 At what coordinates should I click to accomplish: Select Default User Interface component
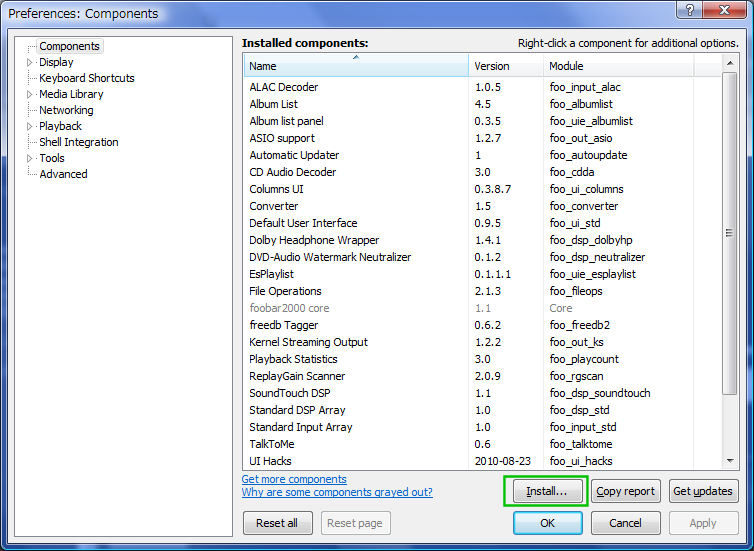click(x=483, y=223)
